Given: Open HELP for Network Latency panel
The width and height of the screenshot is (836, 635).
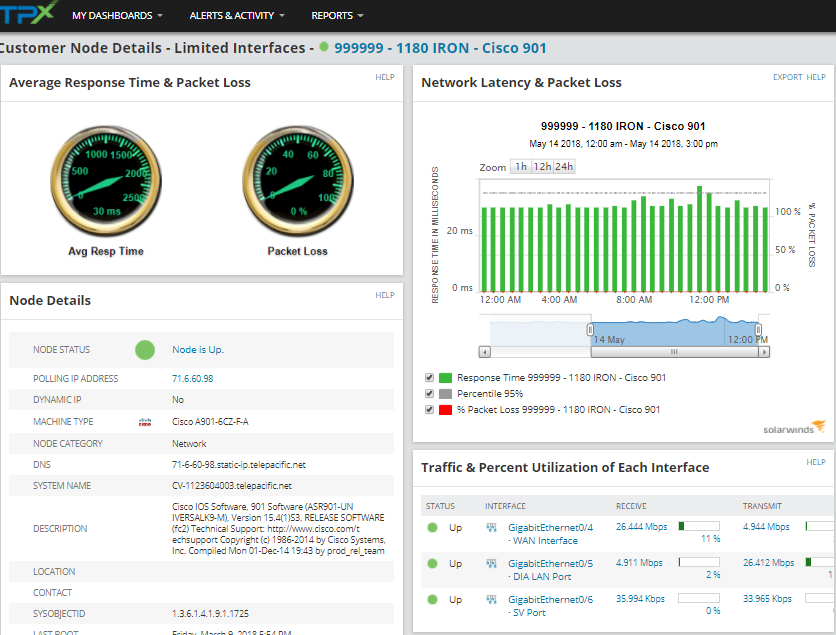Looking at the screenshot, I should (816, 77).
